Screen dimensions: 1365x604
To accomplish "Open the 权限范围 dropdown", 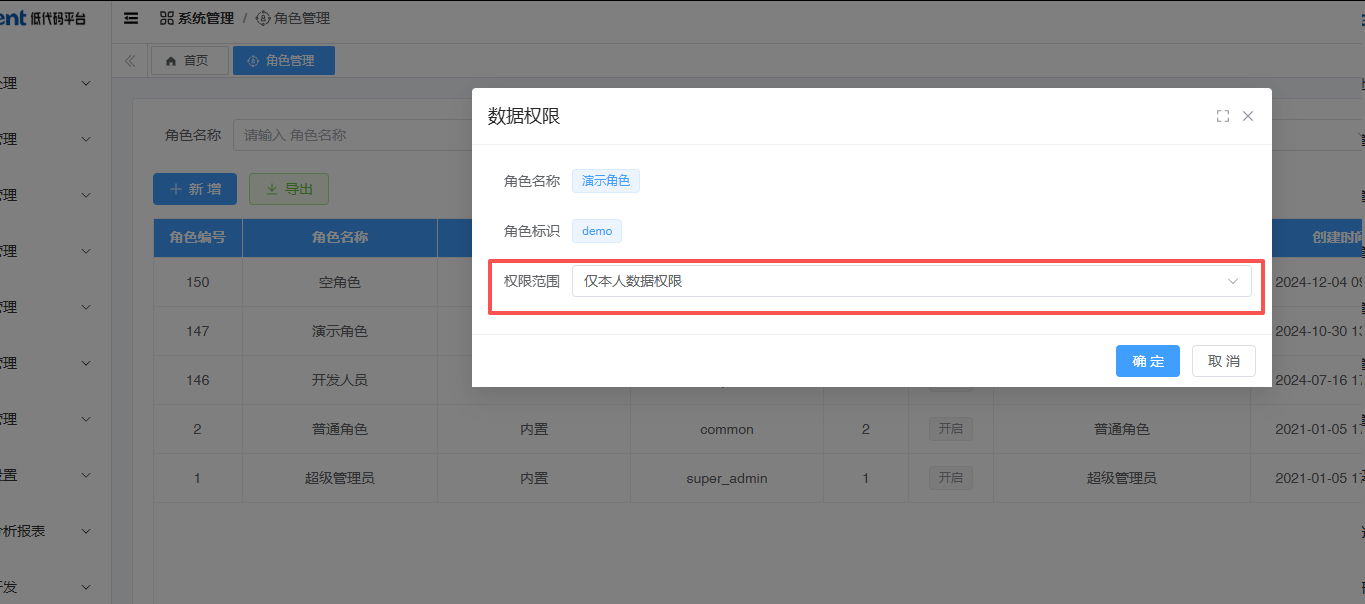I will click(x=911, y=281).
